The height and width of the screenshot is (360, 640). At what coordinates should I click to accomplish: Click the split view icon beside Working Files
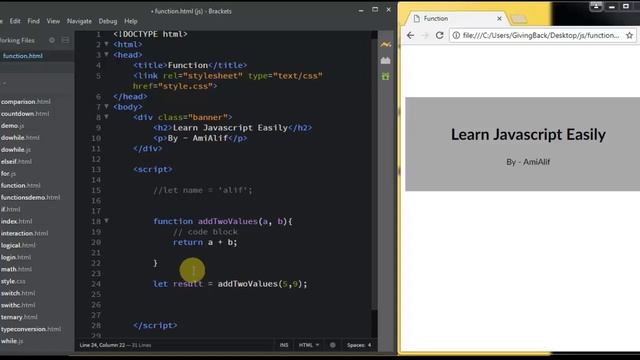click(65, 40)
